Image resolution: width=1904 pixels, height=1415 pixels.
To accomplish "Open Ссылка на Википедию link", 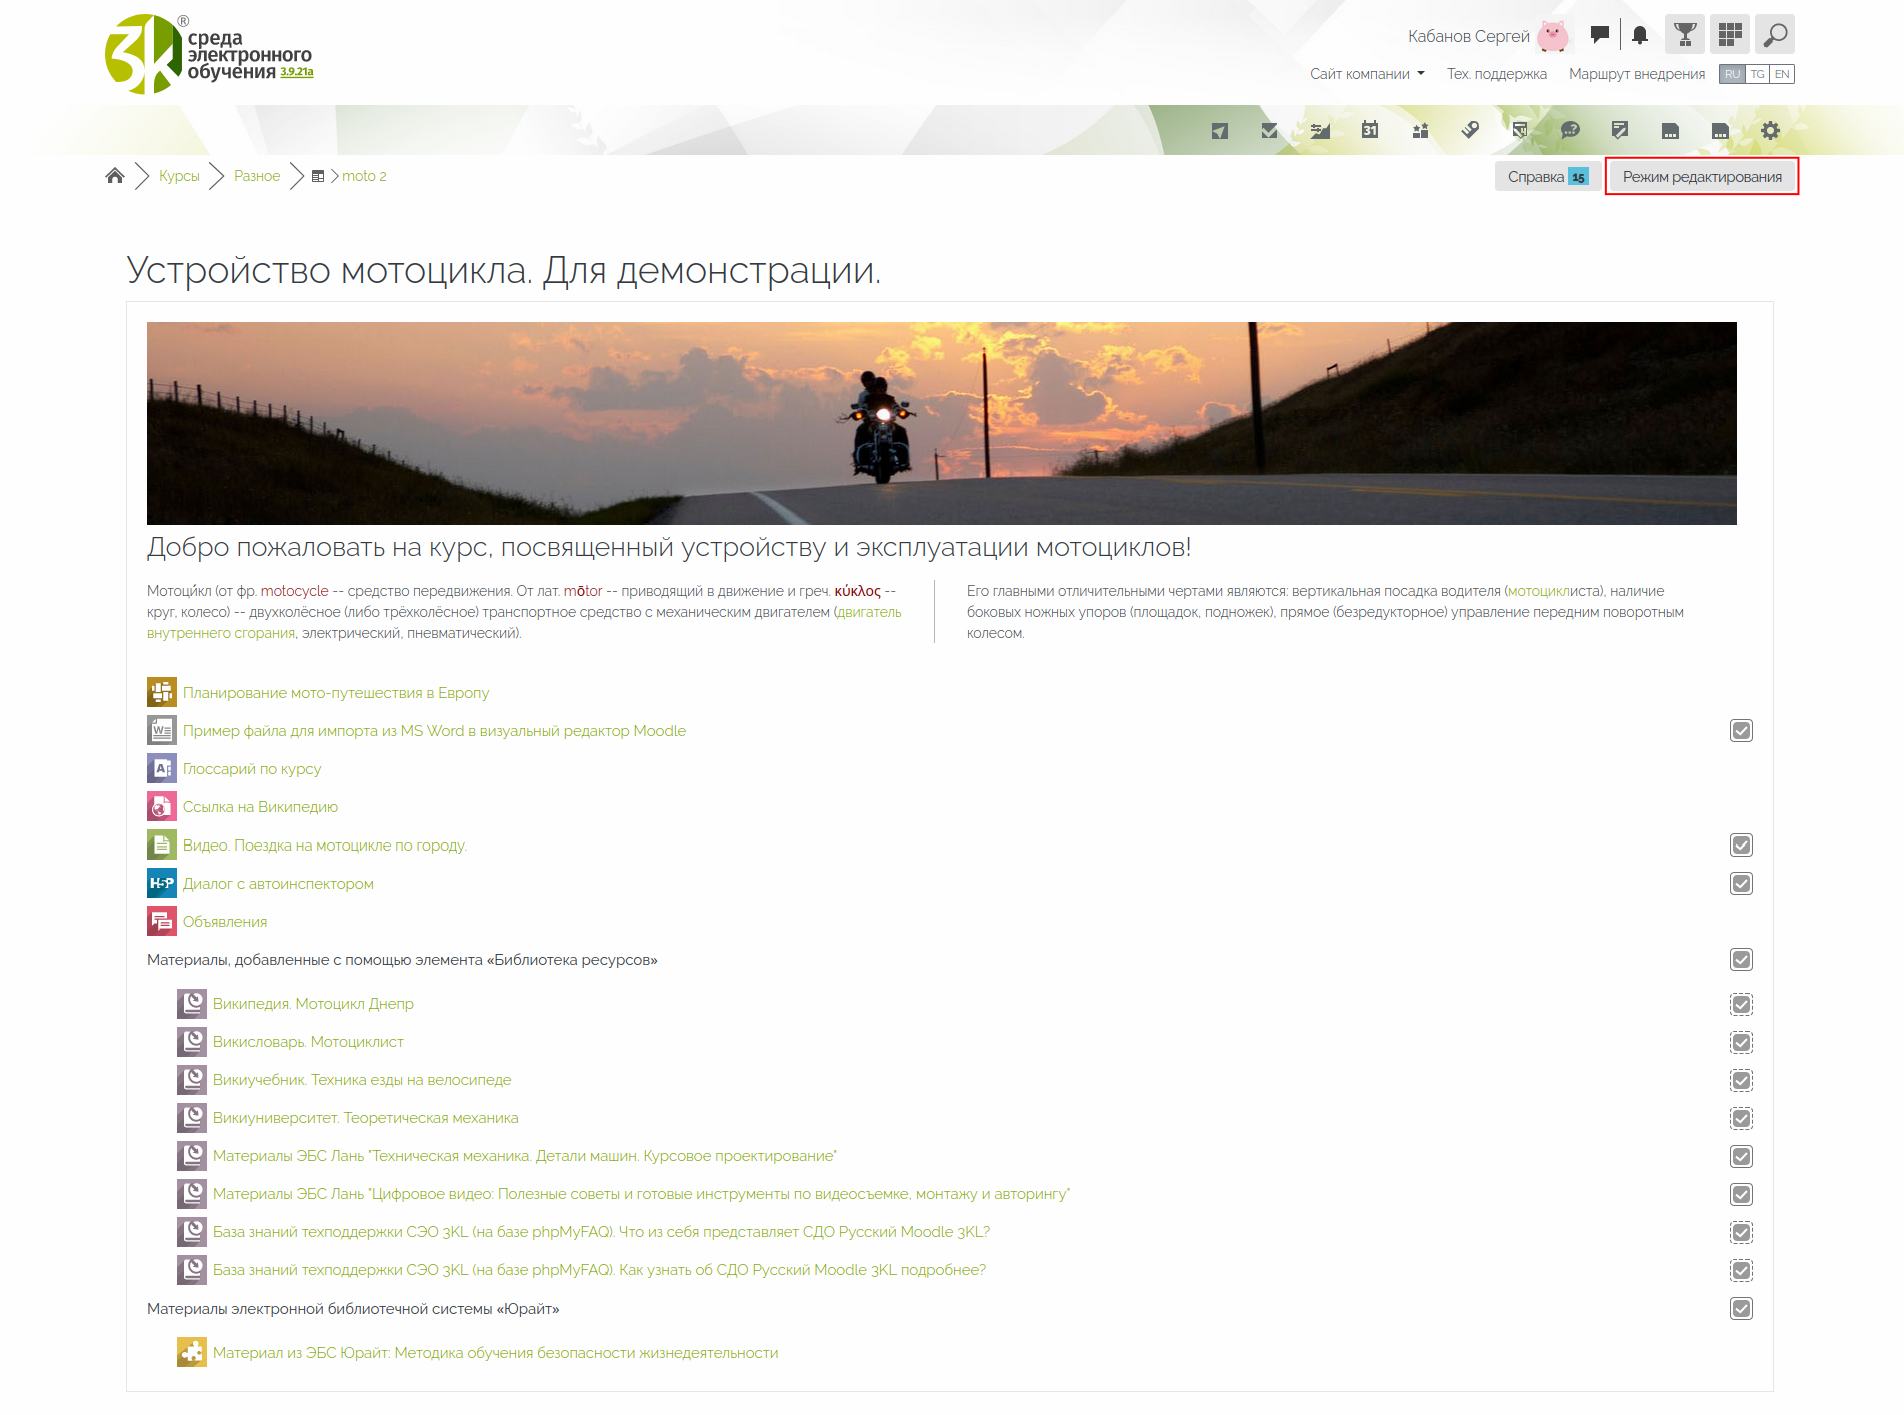I will [260, 807].
